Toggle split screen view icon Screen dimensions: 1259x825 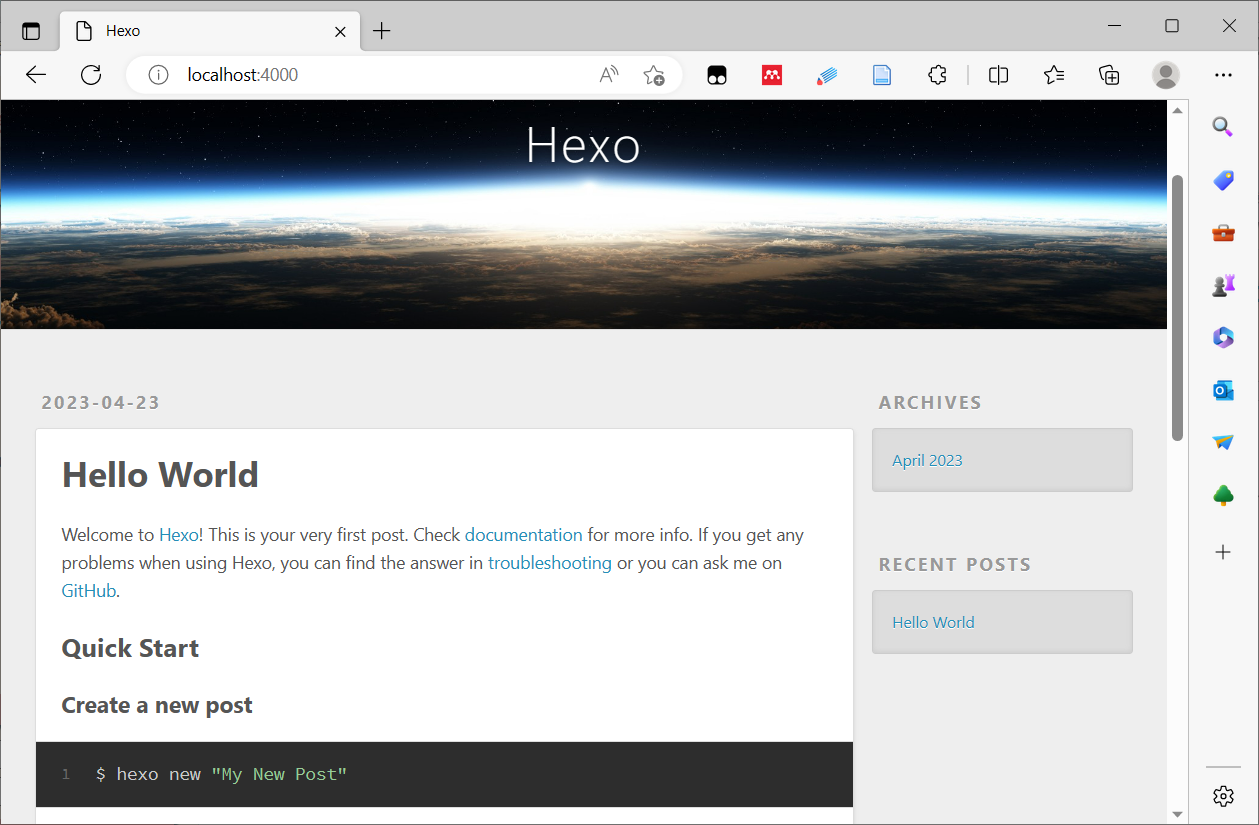tap(998, 75)
